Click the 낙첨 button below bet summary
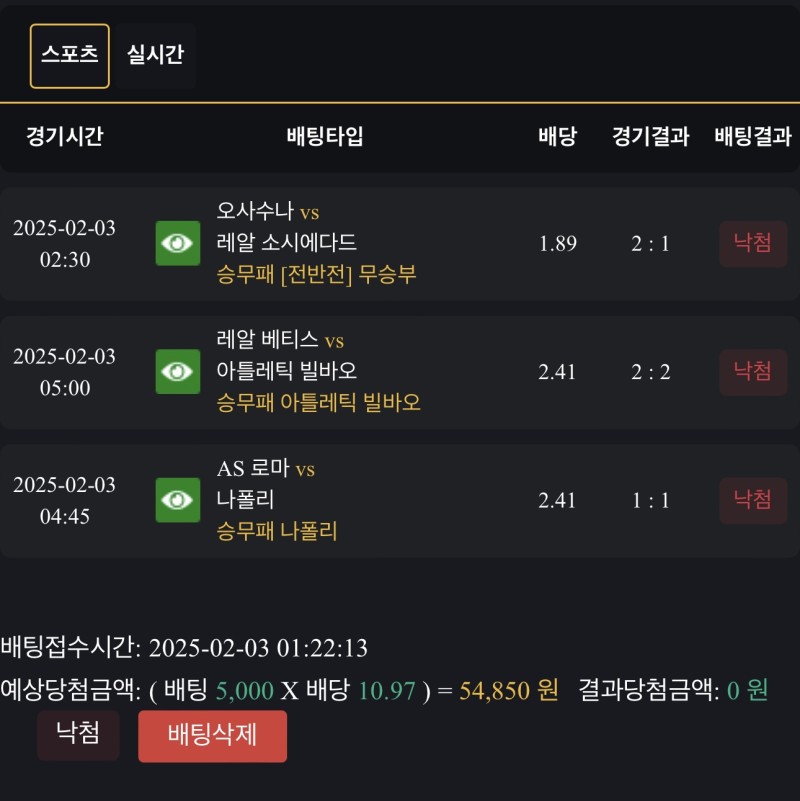 point(78,735)
